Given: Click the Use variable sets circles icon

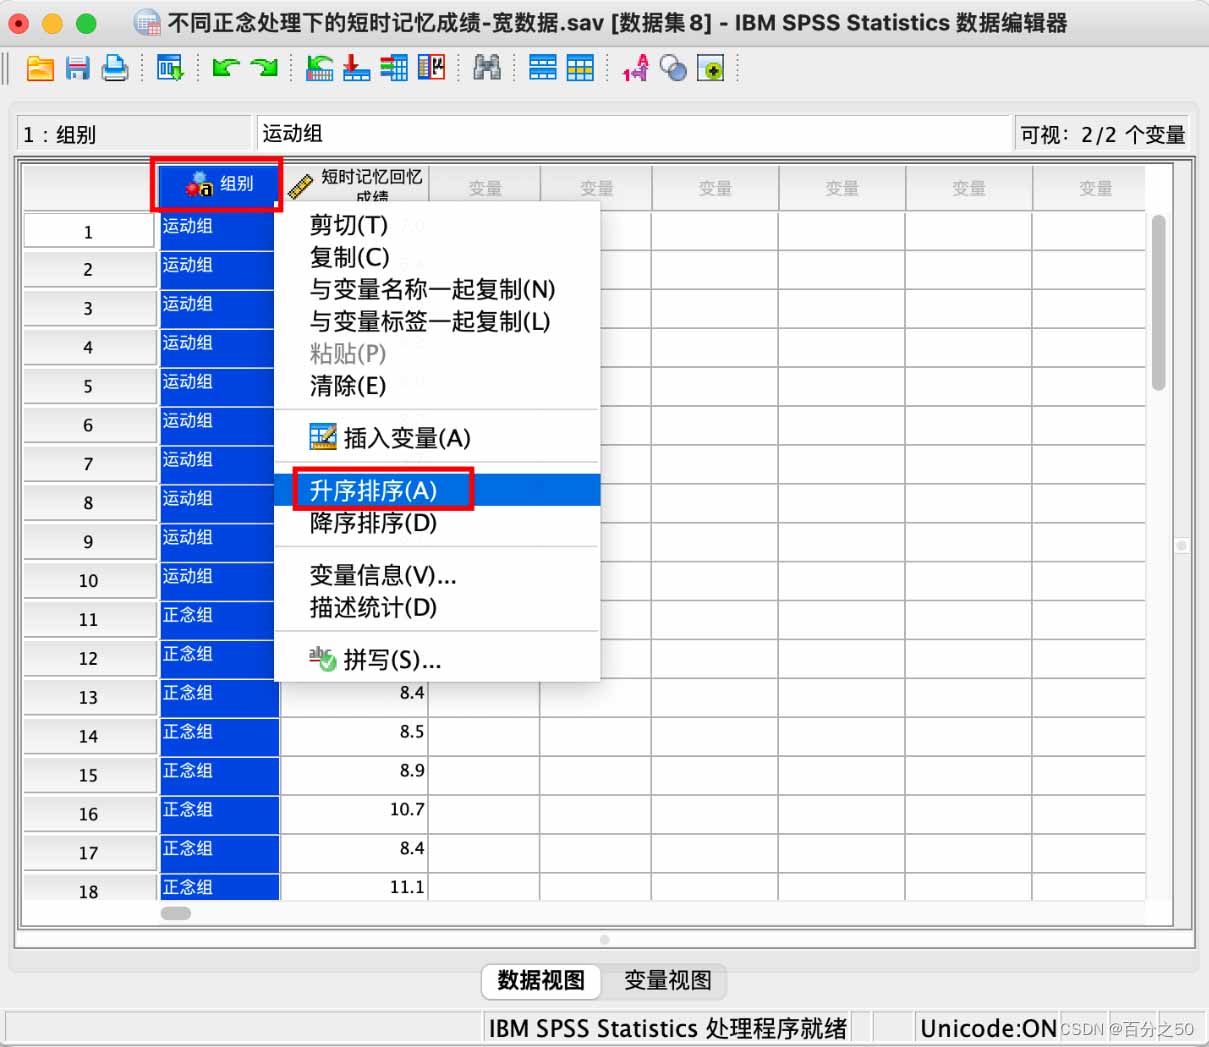Looking at the screenshot, I should [x=673, y=68].
